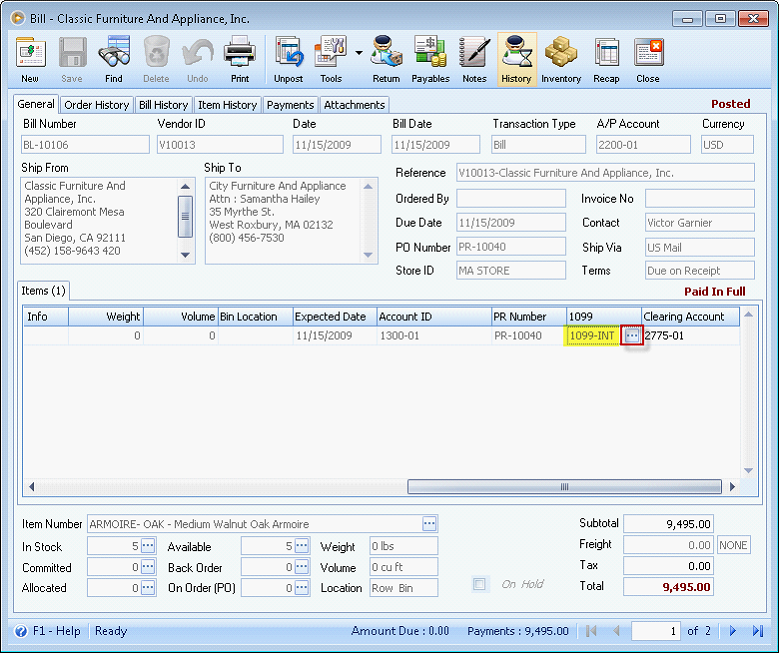The width and height of the screenshot is (780, 654).
Task: Open the Tools toolbar icon
Action: (331, 60)
